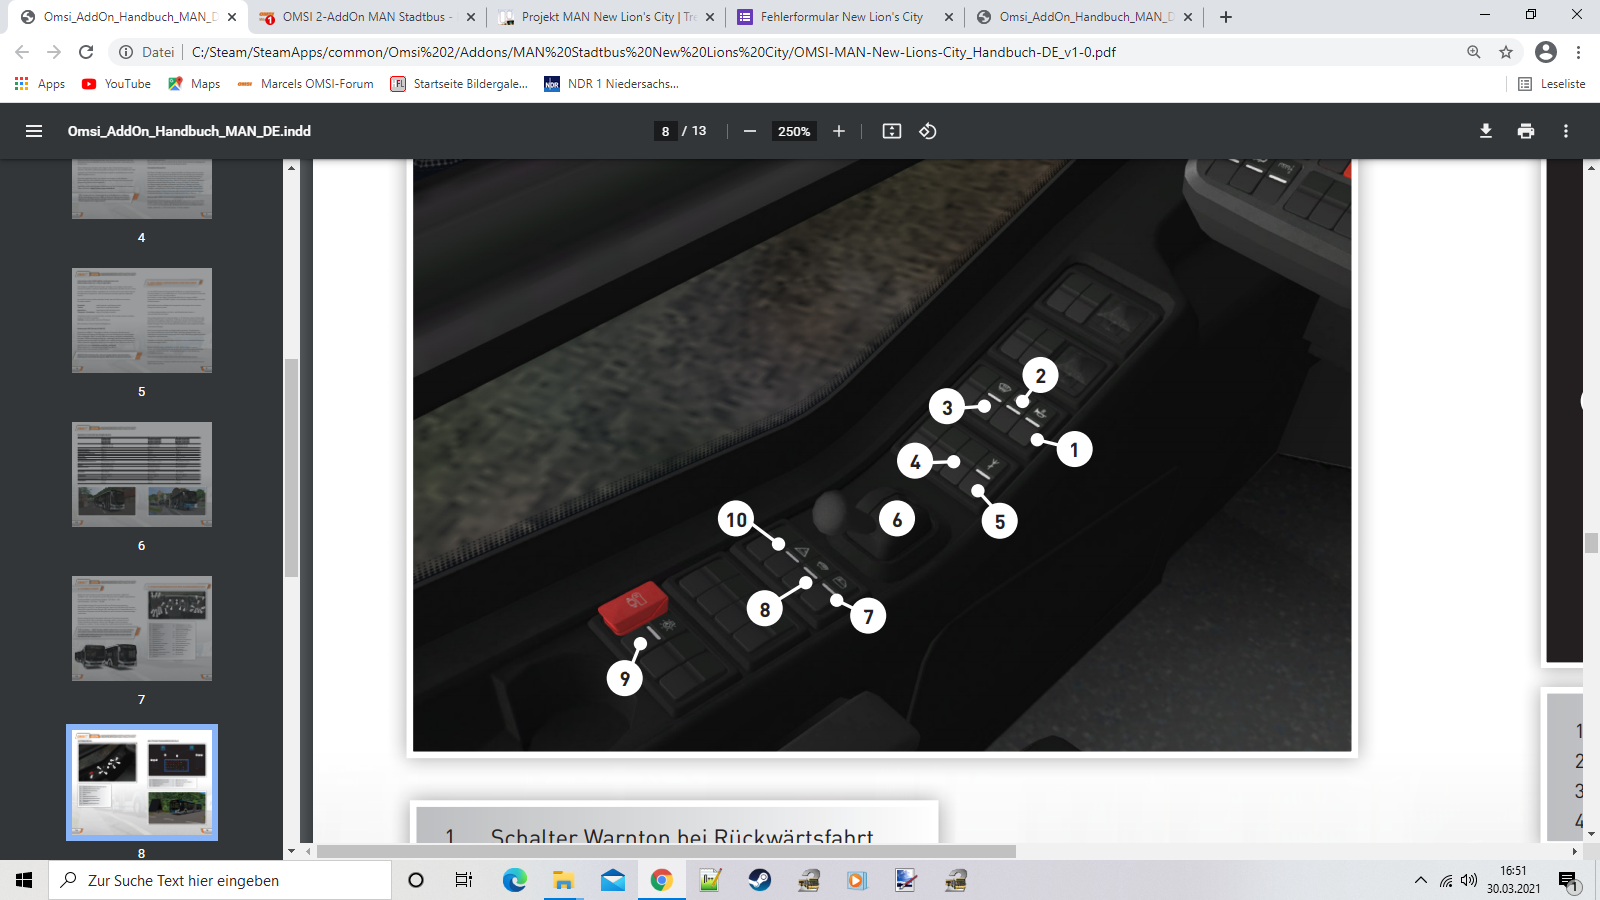The height and width of the screenshot is (900, 1600).
Task: Bookmark this page with the star icon
Action: (1506, 52)
